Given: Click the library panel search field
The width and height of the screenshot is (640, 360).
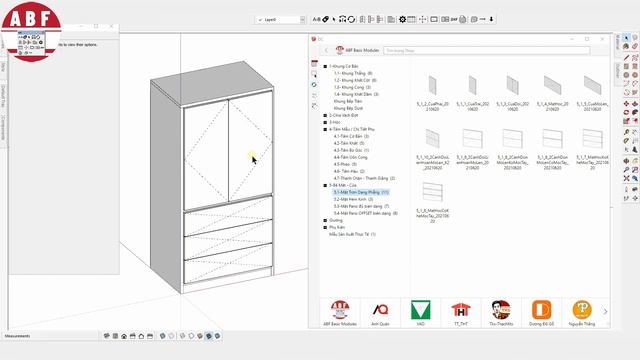Looking at the screenshot, I should pos(487,51).
